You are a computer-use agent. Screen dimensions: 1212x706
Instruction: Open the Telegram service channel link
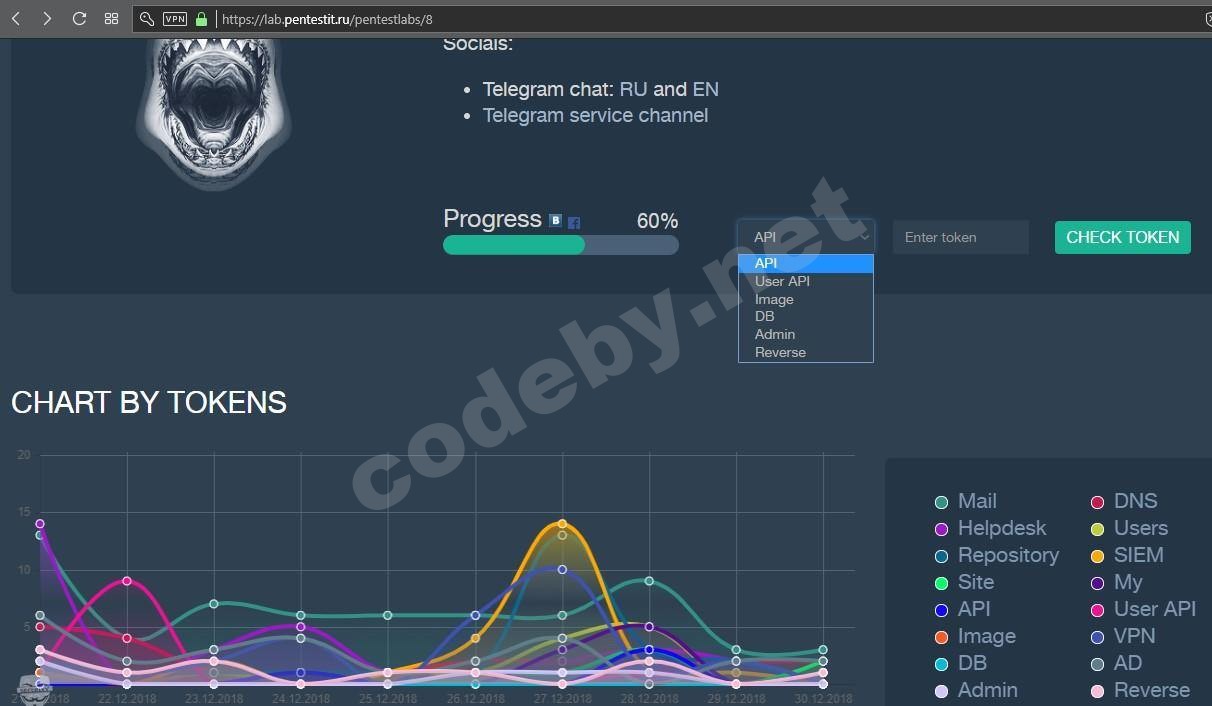pyautogui.click(x=595, y=115)
